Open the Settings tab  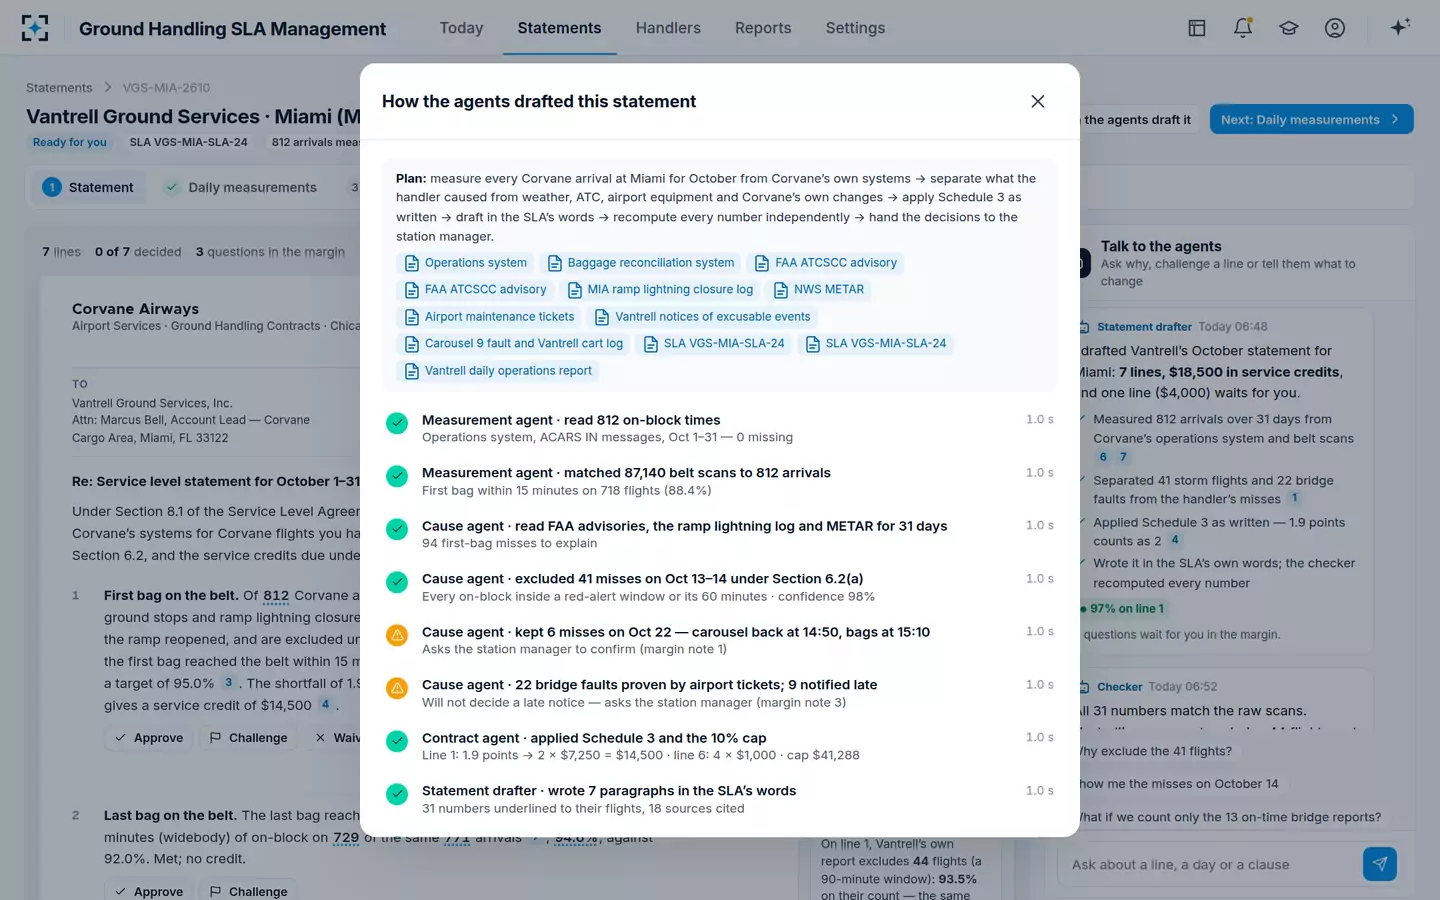pyautogui.click(x=855, y=28)
